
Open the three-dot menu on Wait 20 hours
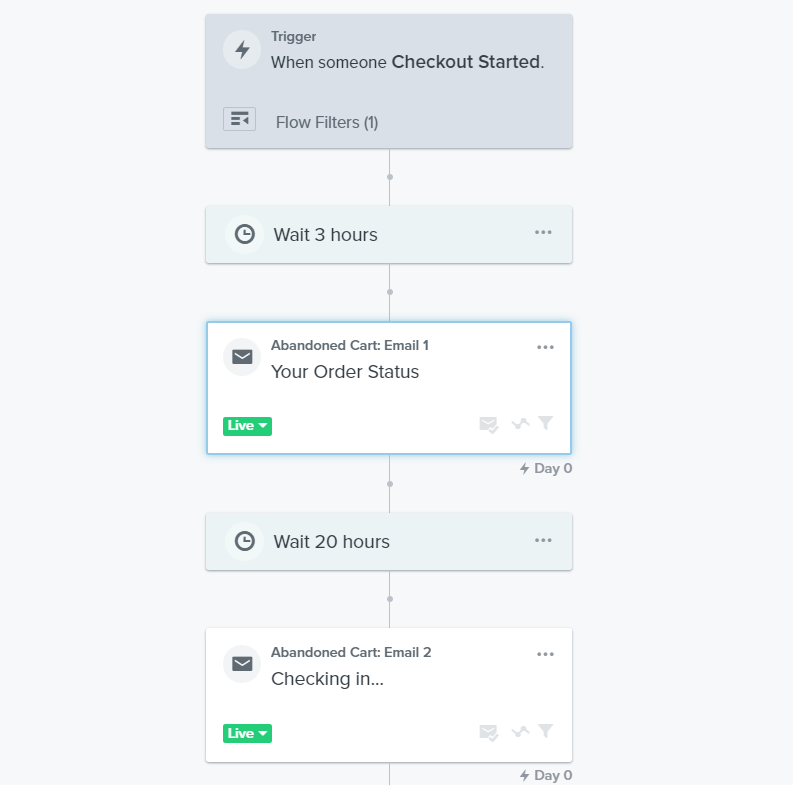point(543,540)
